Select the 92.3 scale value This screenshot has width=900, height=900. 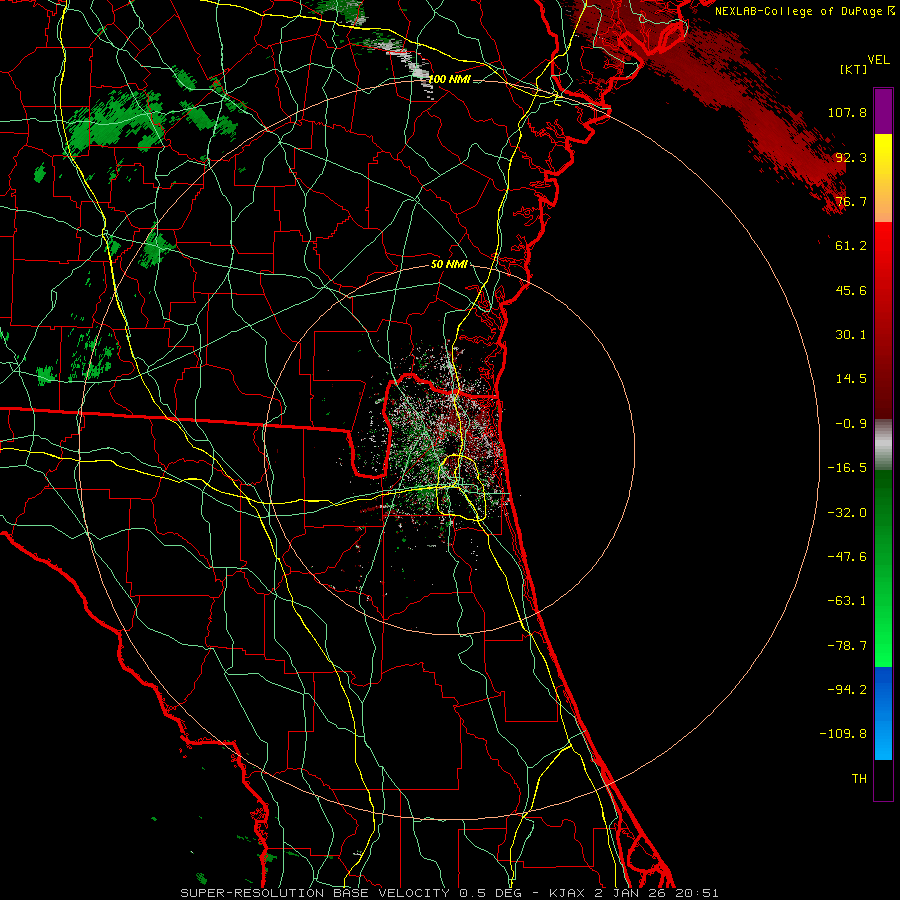point(851,157)
